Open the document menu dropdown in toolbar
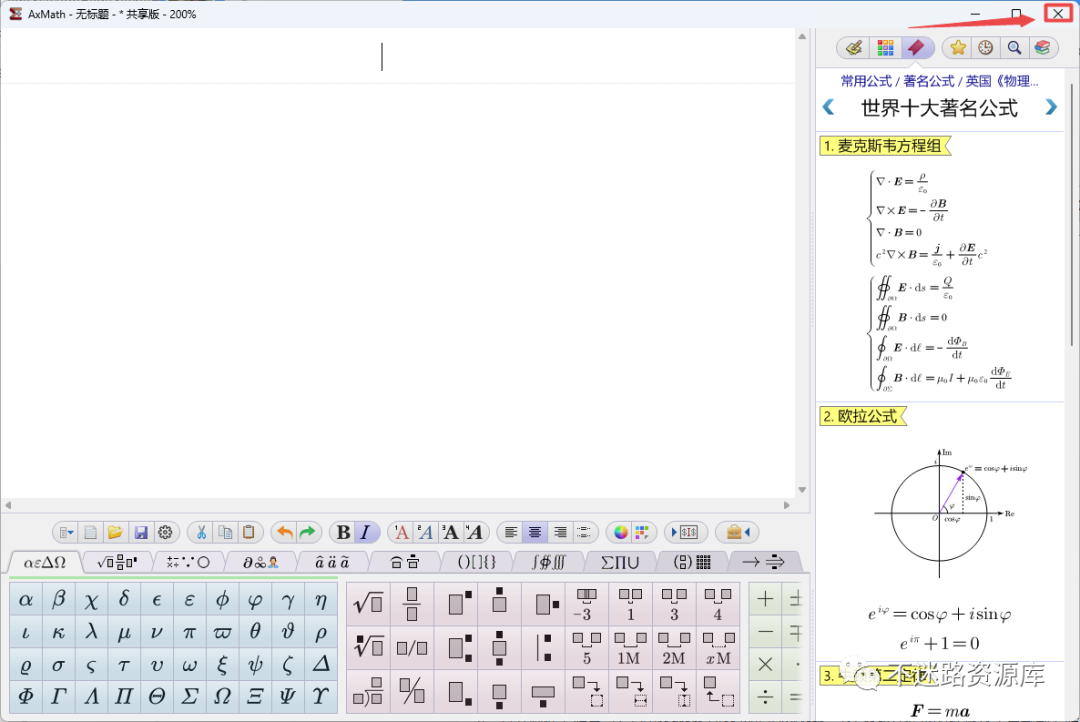This screenshot has width=1080, height=722. tap(66, 532)
